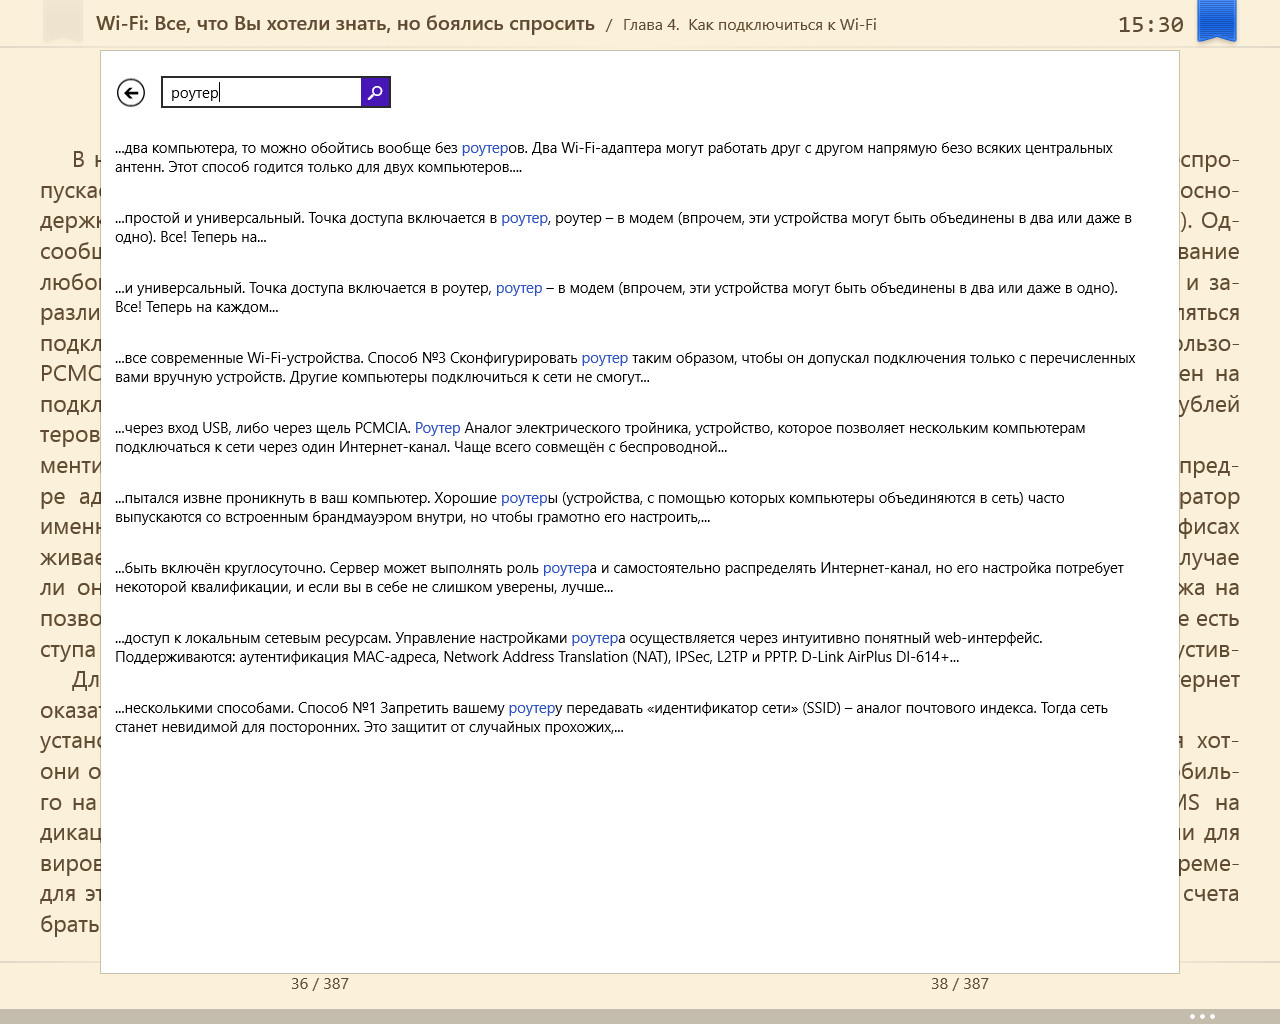Open result "...пытался извне проникнуть в ваш компьютер"
1280x1024 pixels.
coord(590,507)
